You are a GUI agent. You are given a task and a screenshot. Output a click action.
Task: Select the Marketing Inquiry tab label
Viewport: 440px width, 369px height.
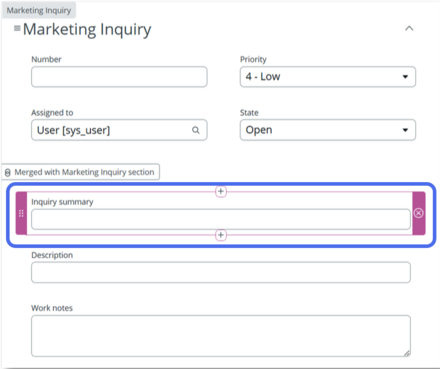tap(39, 10)
